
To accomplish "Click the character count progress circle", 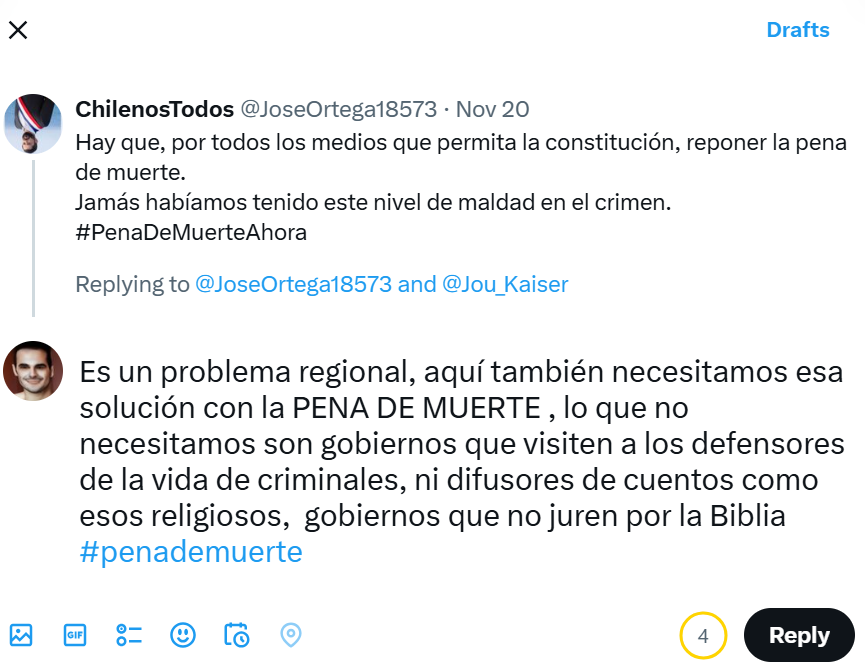I will coord(703,635).
